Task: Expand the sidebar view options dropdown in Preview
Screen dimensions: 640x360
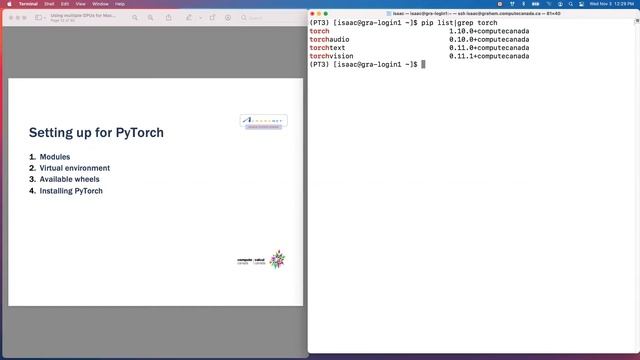Action: pyautogui.click(x=44, y=18)
